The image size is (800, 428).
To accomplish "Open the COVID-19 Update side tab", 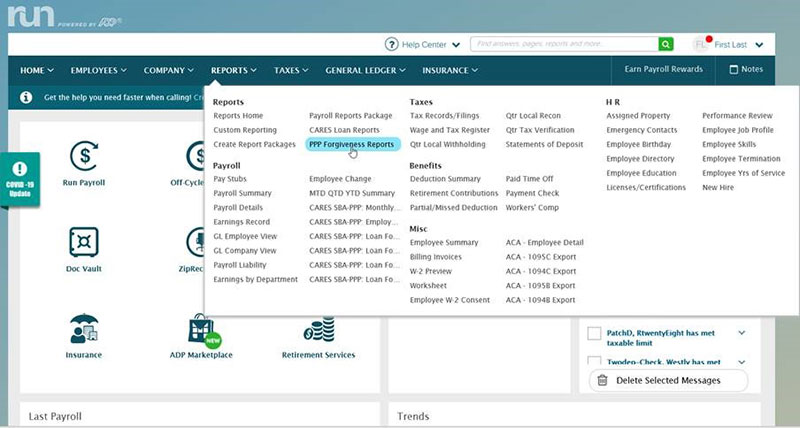I will click(20, 180).
